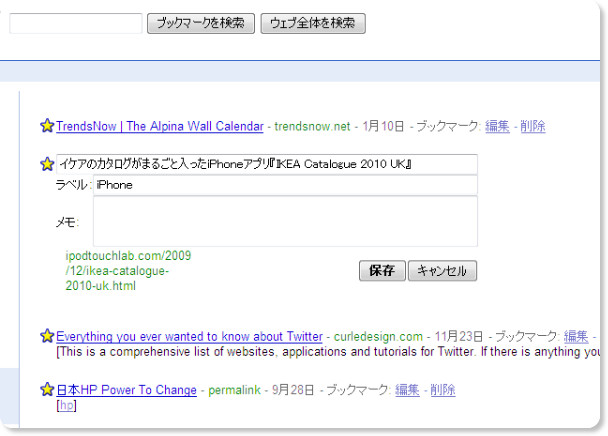Click trendsnow.net domain text
This screenshot has height=436, width=608.
click(x=312, y=126)
